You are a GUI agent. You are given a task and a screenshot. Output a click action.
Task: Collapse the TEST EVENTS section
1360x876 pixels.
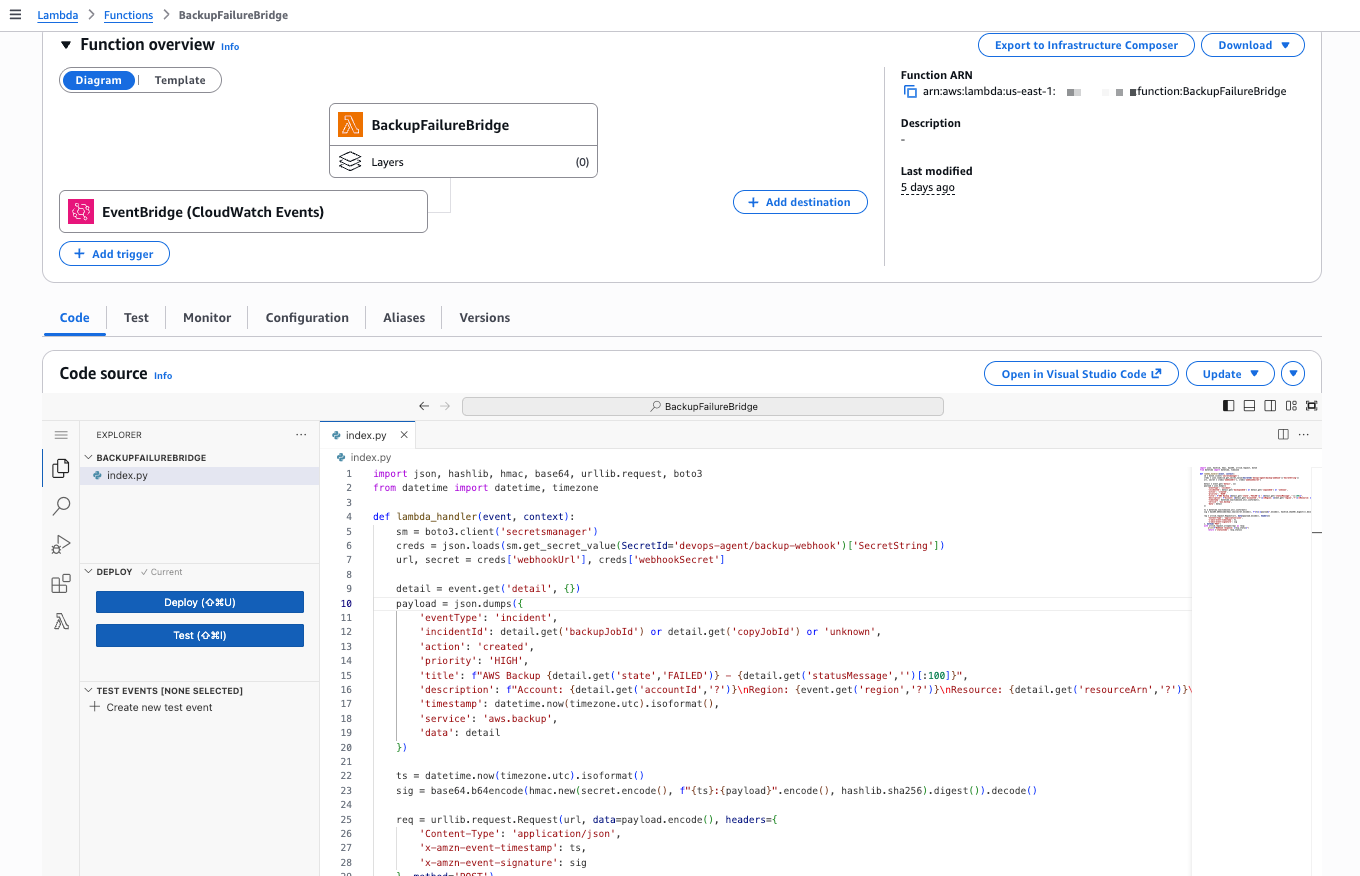pyautogui.click(x=89, y=691)
